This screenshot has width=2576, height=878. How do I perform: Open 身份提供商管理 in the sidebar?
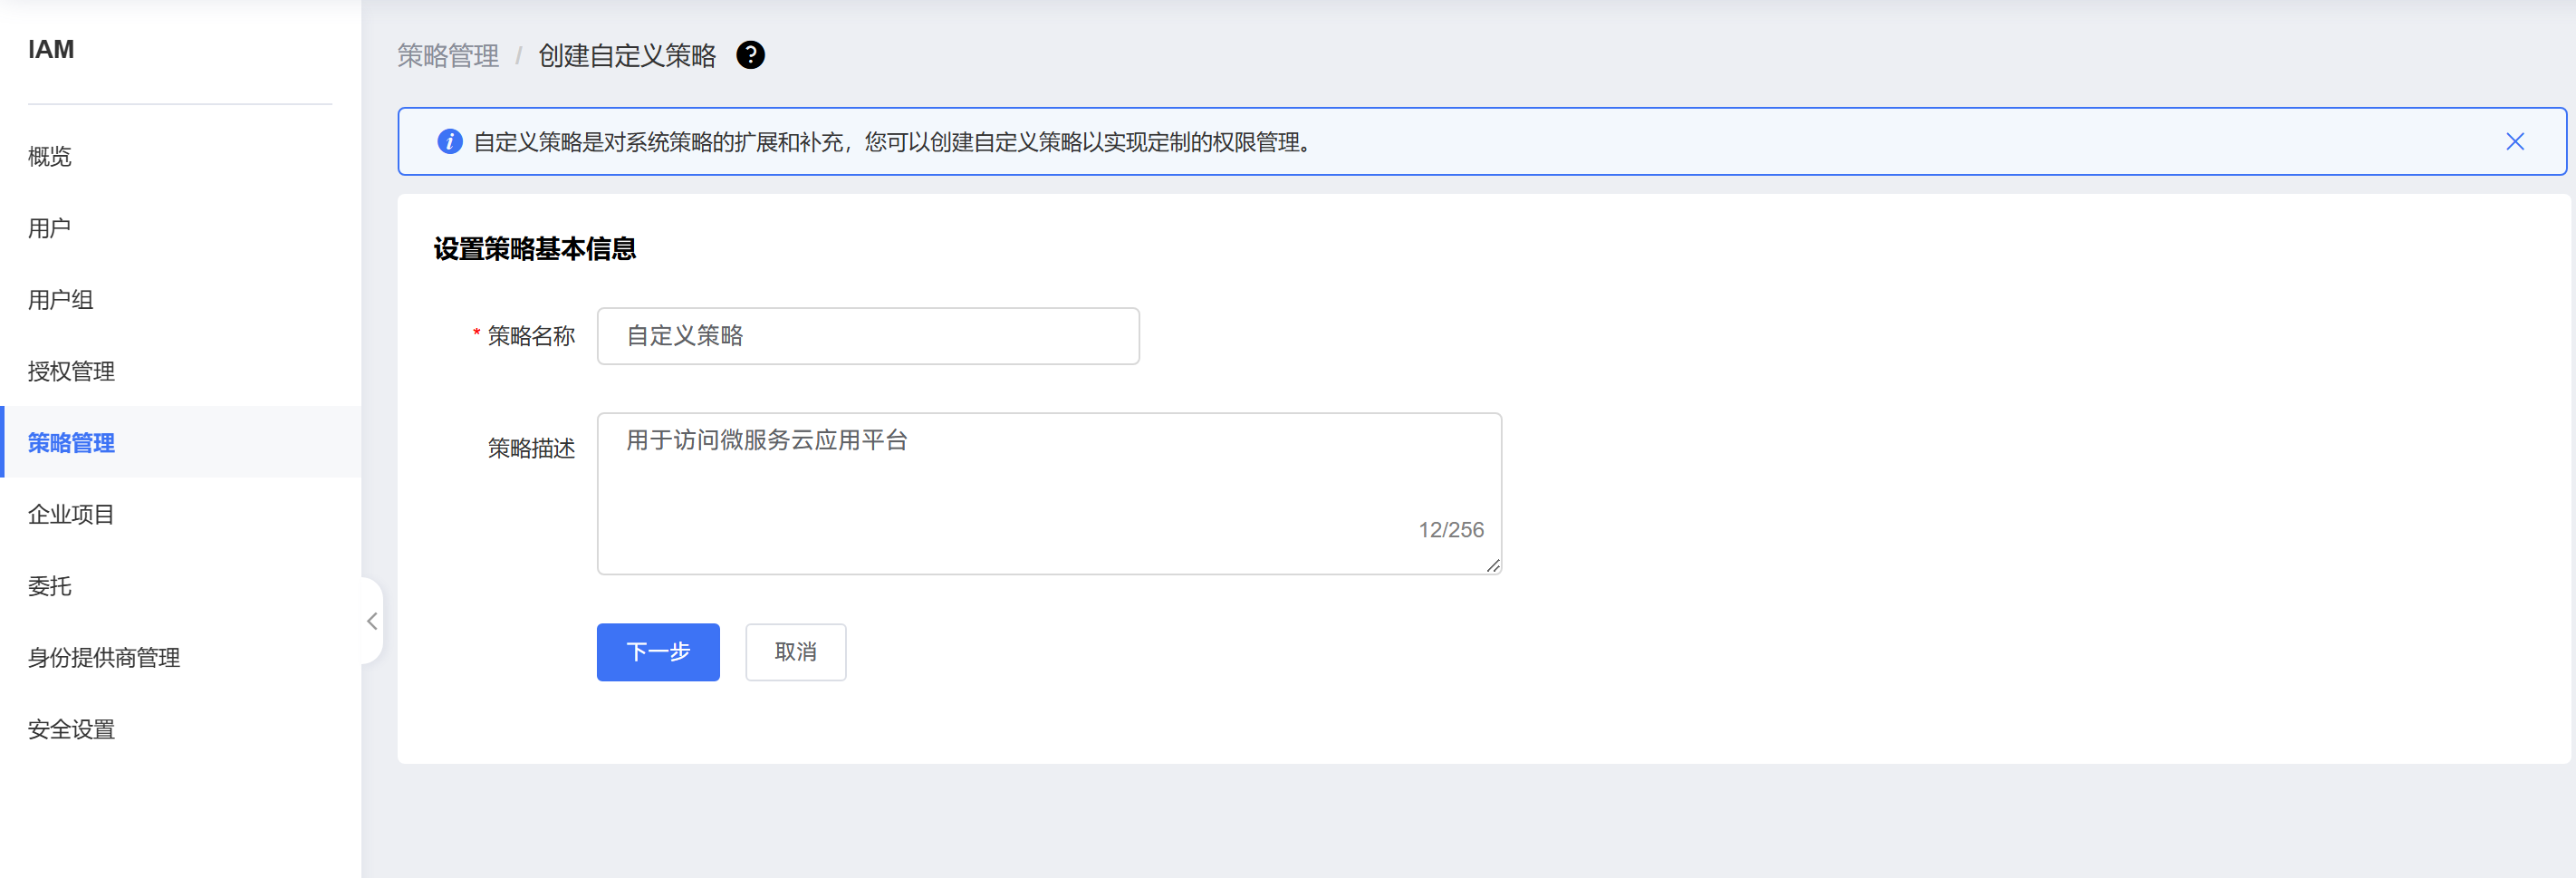(104, 658)
